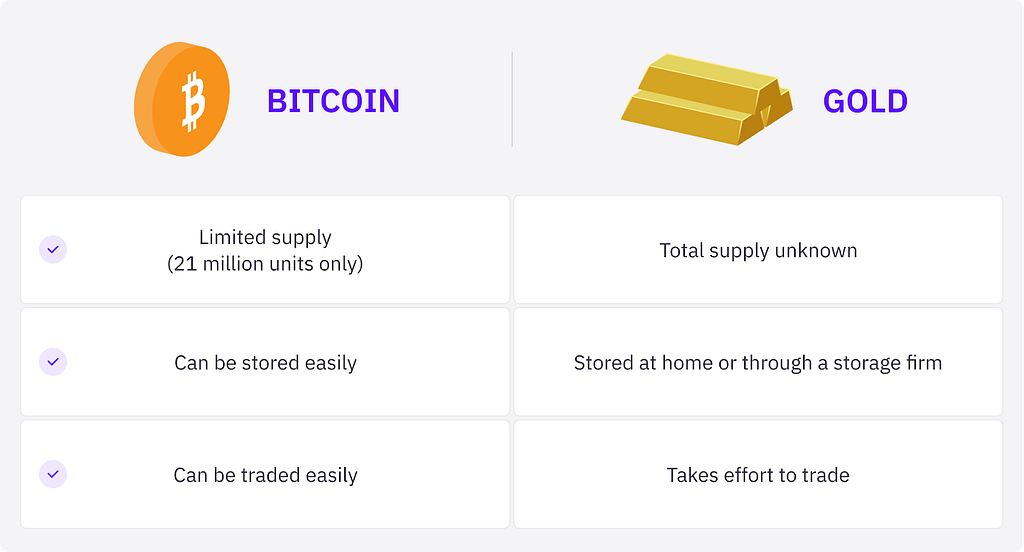Select the GOLD heading text
1024x552 pixels.
(865, 101)
